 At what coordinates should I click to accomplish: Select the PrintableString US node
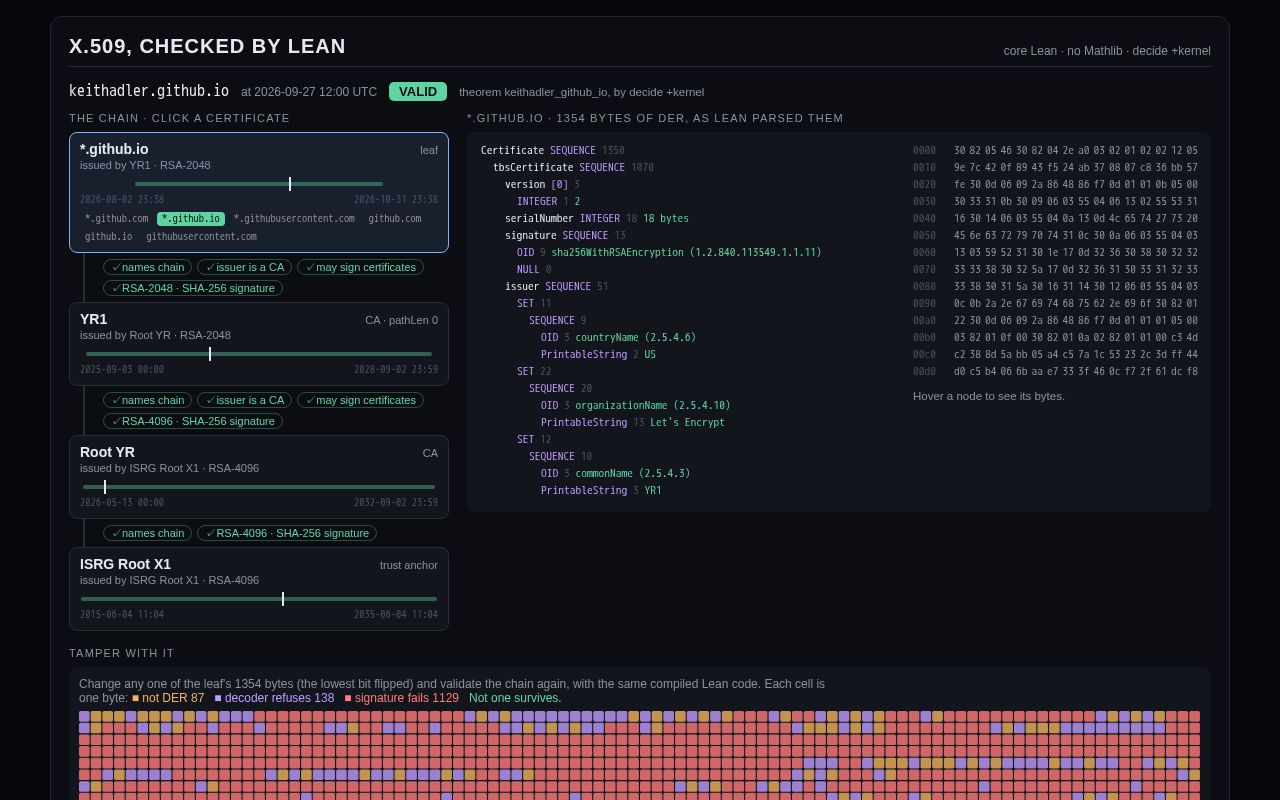tap(598, 355)
